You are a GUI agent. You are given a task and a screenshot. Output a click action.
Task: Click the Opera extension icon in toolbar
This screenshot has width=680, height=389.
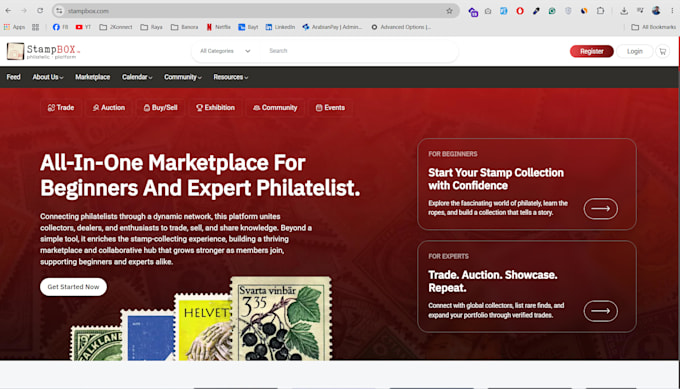click(520, 11)
